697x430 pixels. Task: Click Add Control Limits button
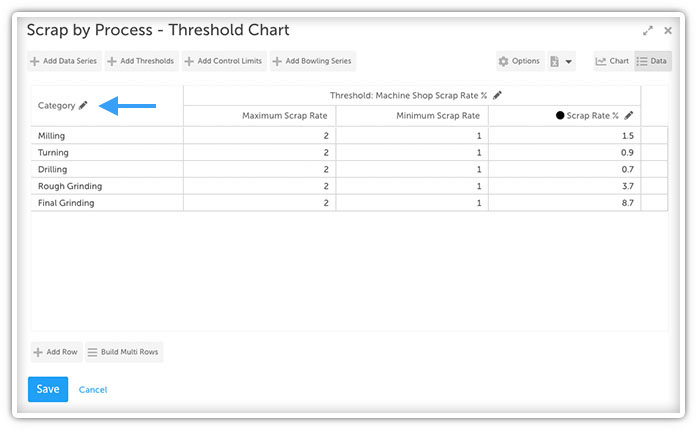224,61
